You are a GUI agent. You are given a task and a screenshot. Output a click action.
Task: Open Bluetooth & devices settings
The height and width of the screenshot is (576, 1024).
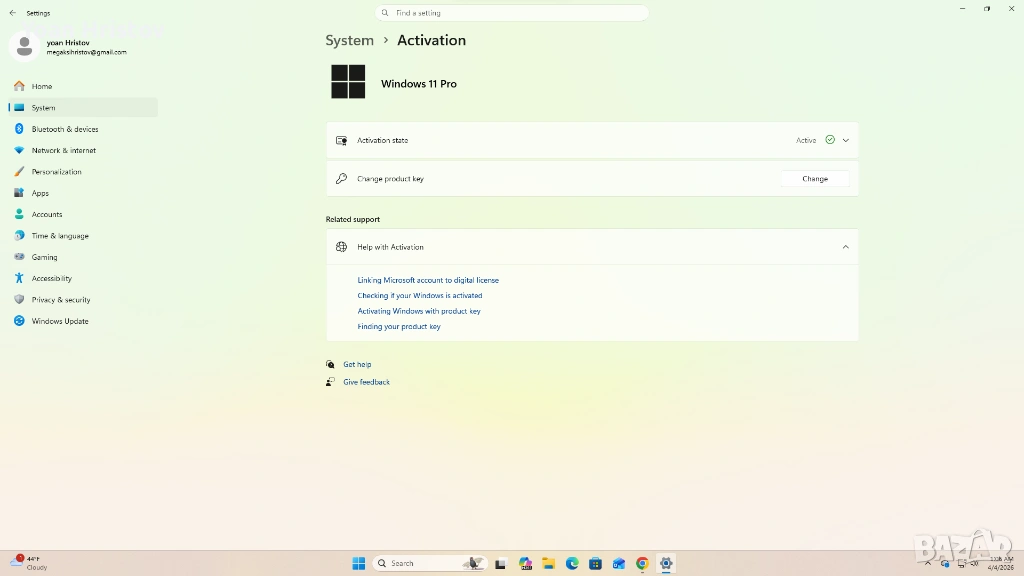65,129
